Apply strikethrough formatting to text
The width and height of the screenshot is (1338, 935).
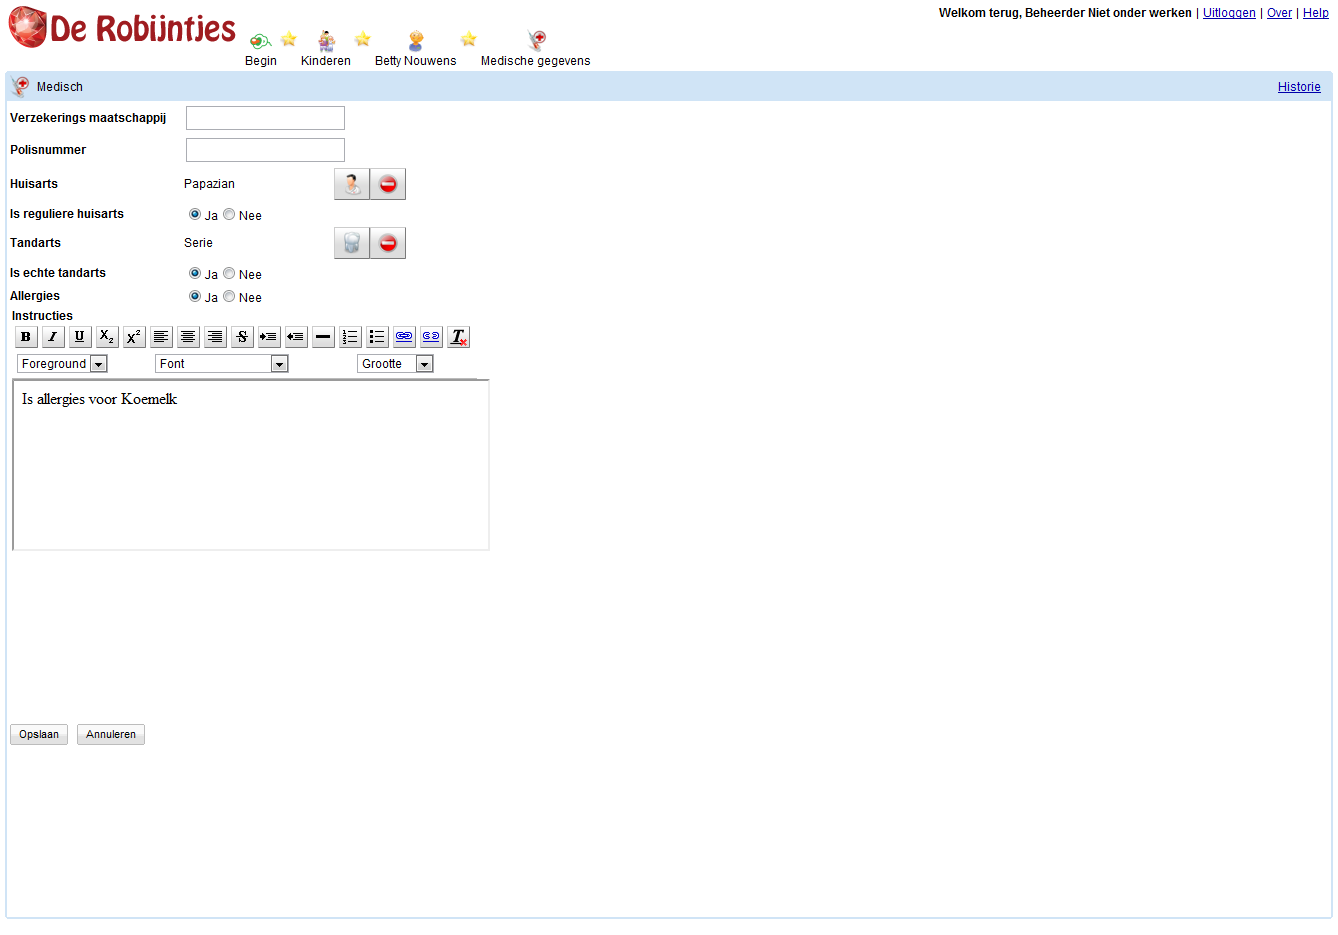point(242,337)
